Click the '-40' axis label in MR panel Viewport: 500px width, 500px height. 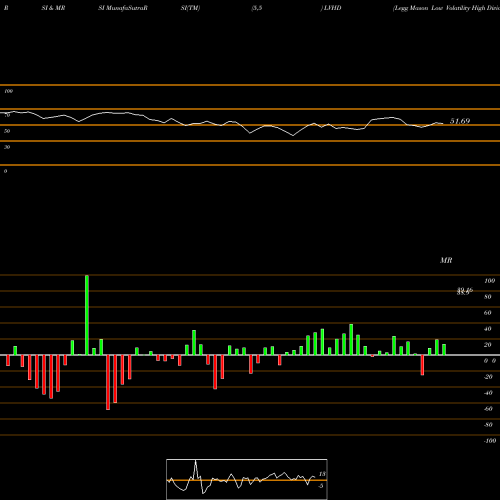(488, 393)
